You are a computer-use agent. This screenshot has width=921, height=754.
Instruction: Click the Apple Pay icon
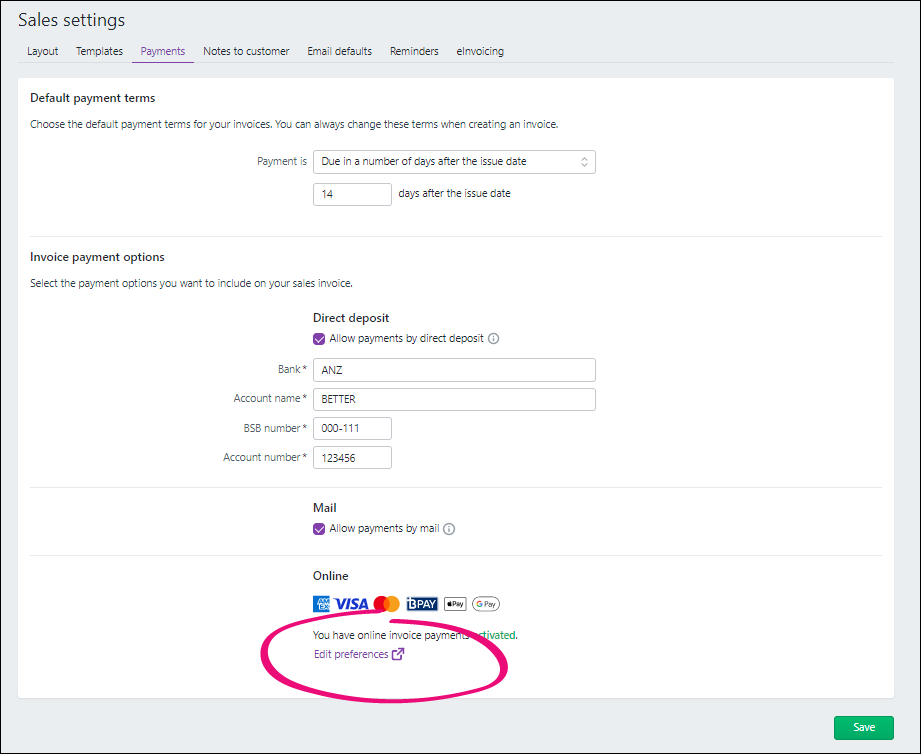click(x=455, y=604)
